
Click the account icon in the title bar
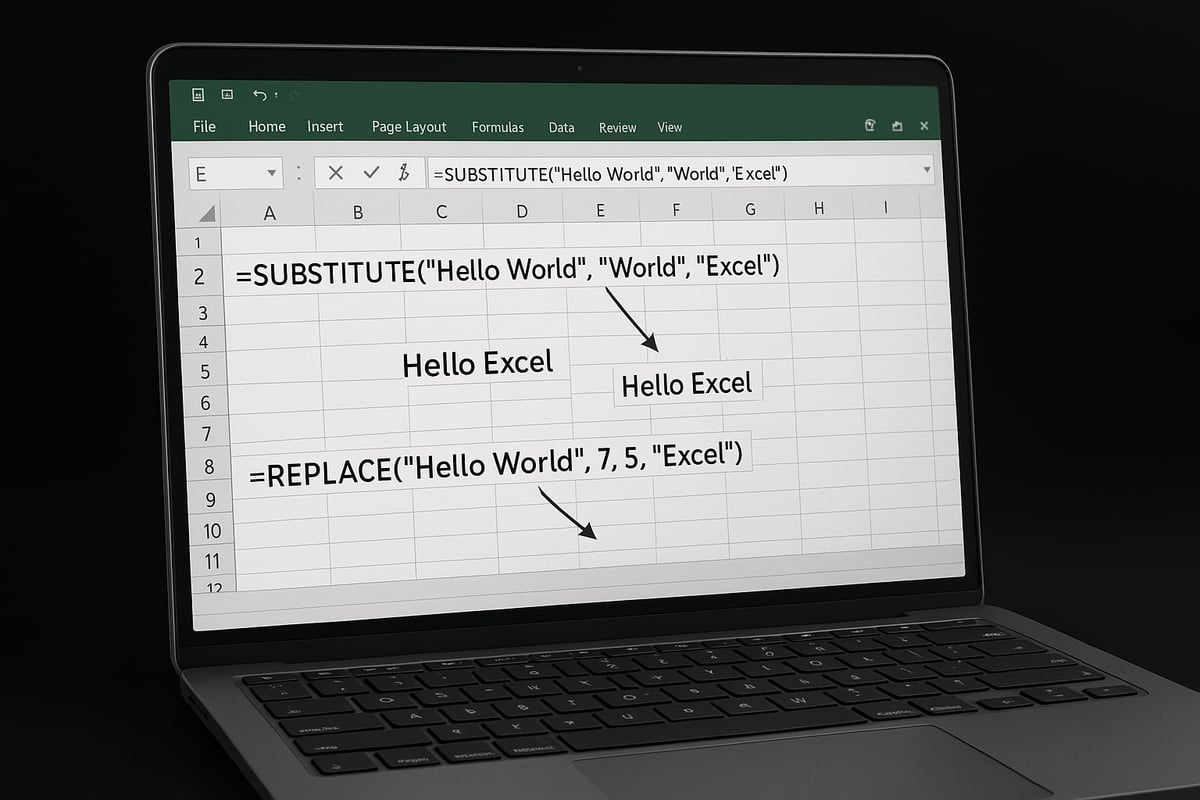(x=869, y=126)
